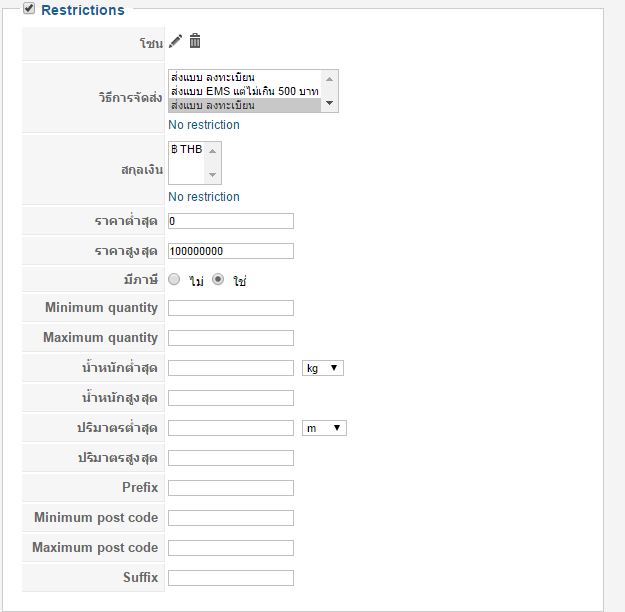Click the minimum price field containing 0
The image size is (625, 612).
(x=231, y=221)
